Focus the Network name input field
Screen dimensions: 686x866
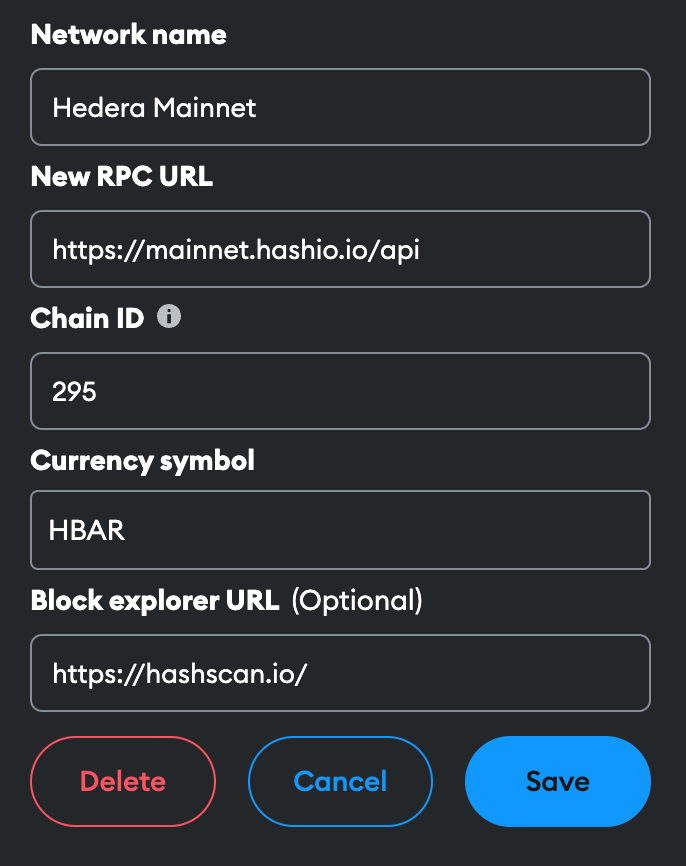click(340, 107)
